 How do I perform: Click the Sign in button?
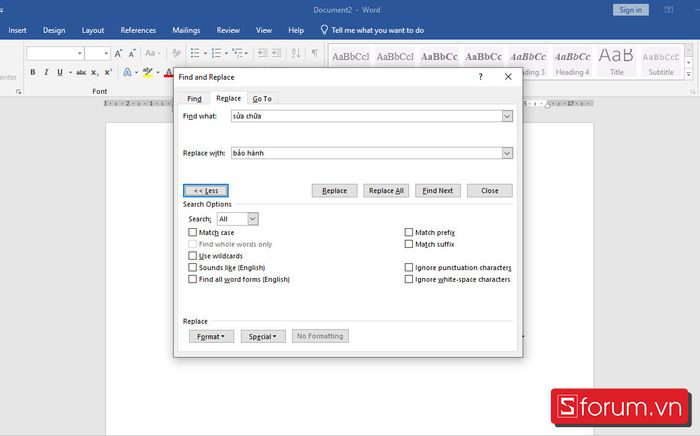(x=630, y=10)
